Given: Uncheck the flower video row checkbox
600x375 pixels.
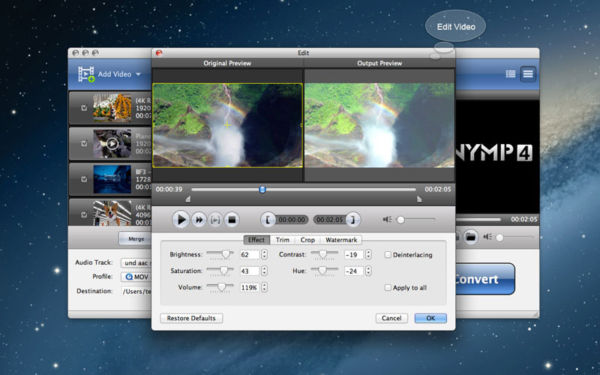Looking at the screenshot, I should (84, 108).
